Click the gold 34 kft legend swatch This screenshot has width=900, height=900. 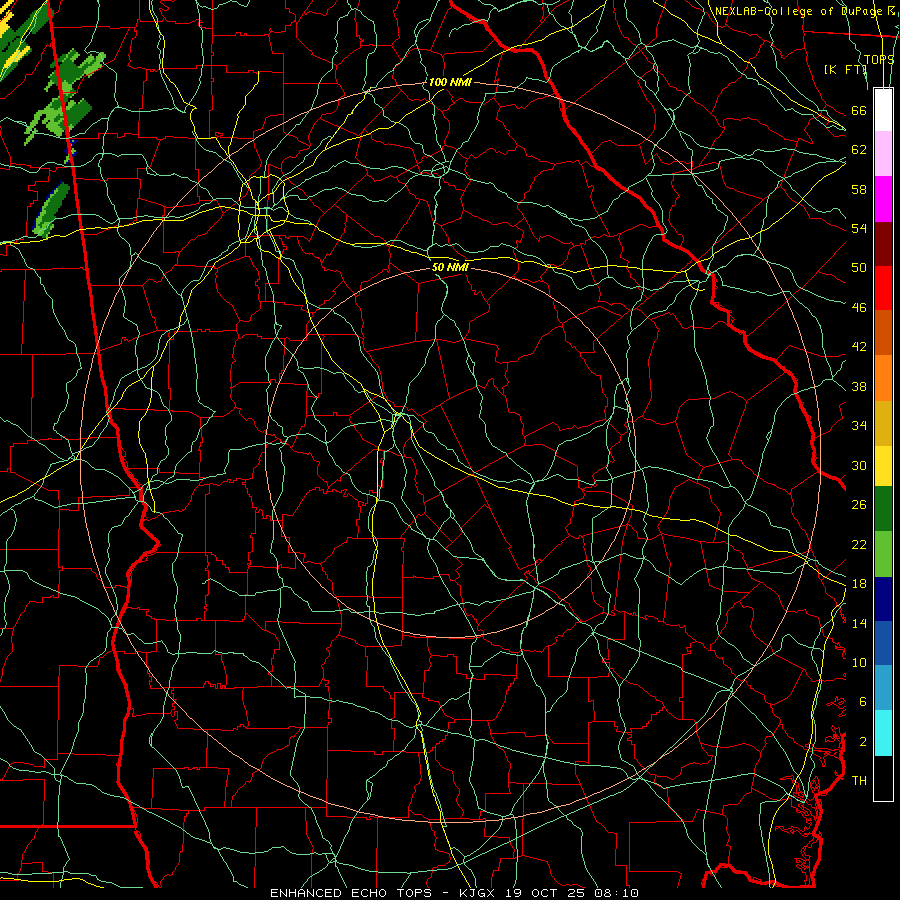(x=883, y=423)
